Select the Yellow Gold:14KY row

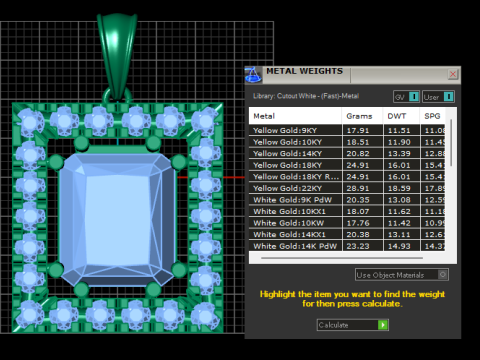pos(347,153)
